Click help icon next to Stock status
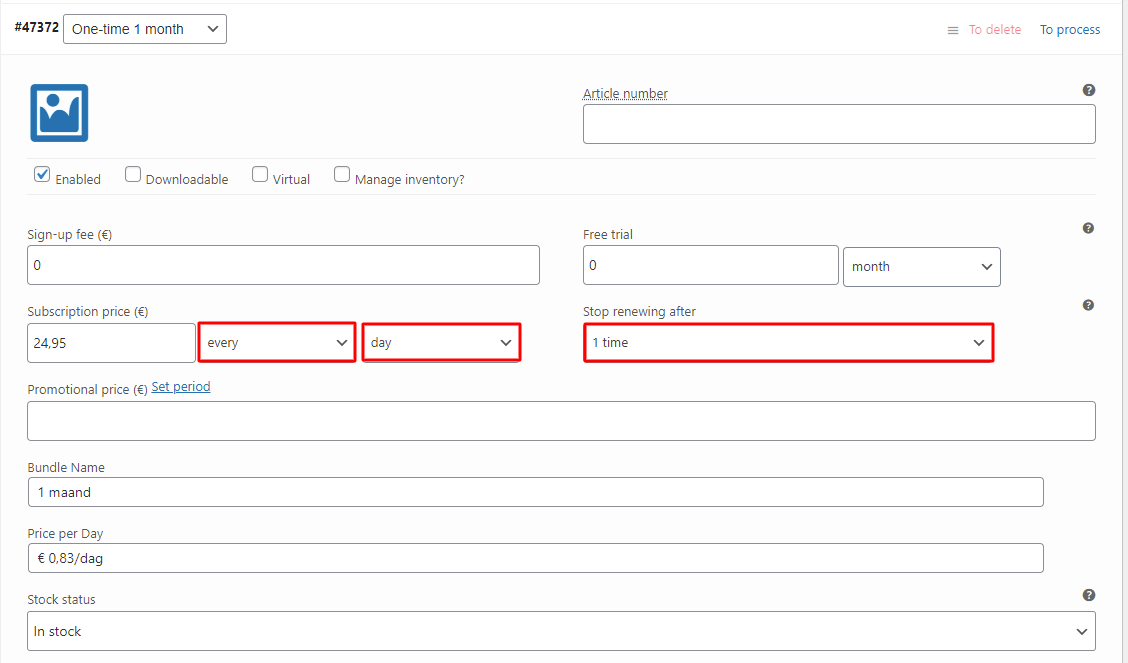Image resolution: width=1128 pixels, height=663 pixels. (1089, 595)
